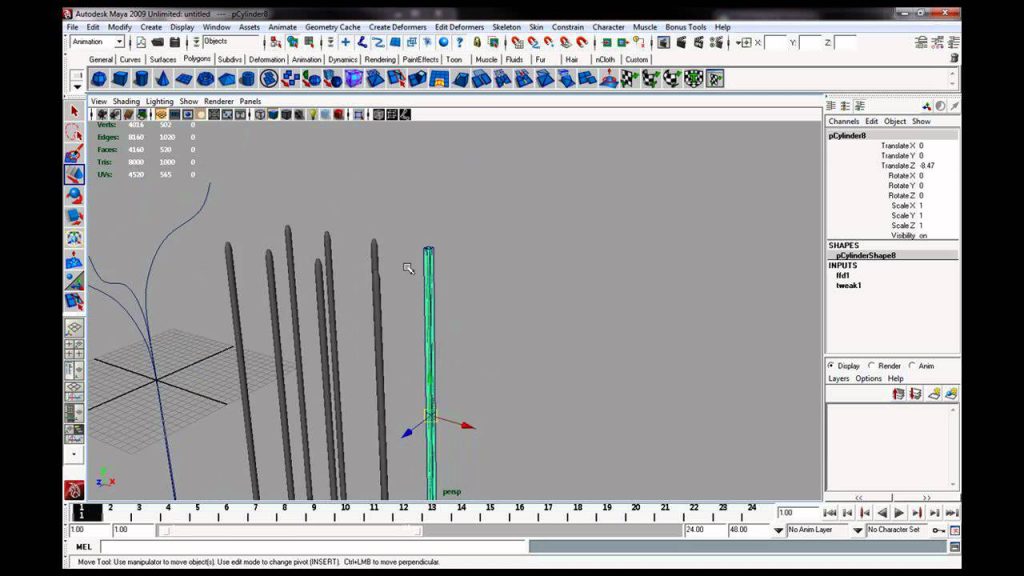Select the Display layer radio button

(x=831, y=366)
